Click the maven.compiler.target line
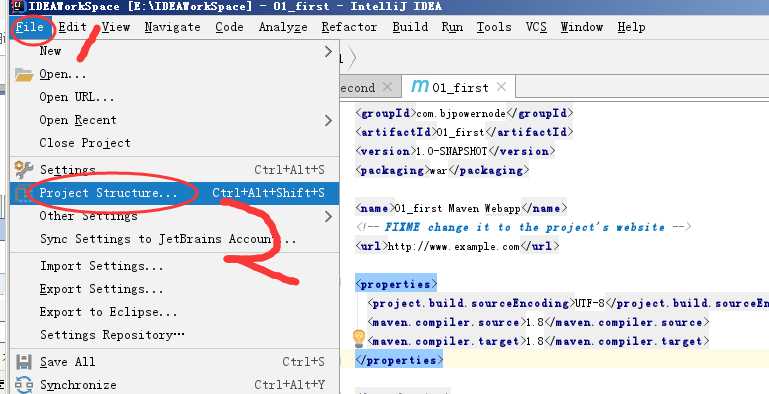 [x=538, y=341]
